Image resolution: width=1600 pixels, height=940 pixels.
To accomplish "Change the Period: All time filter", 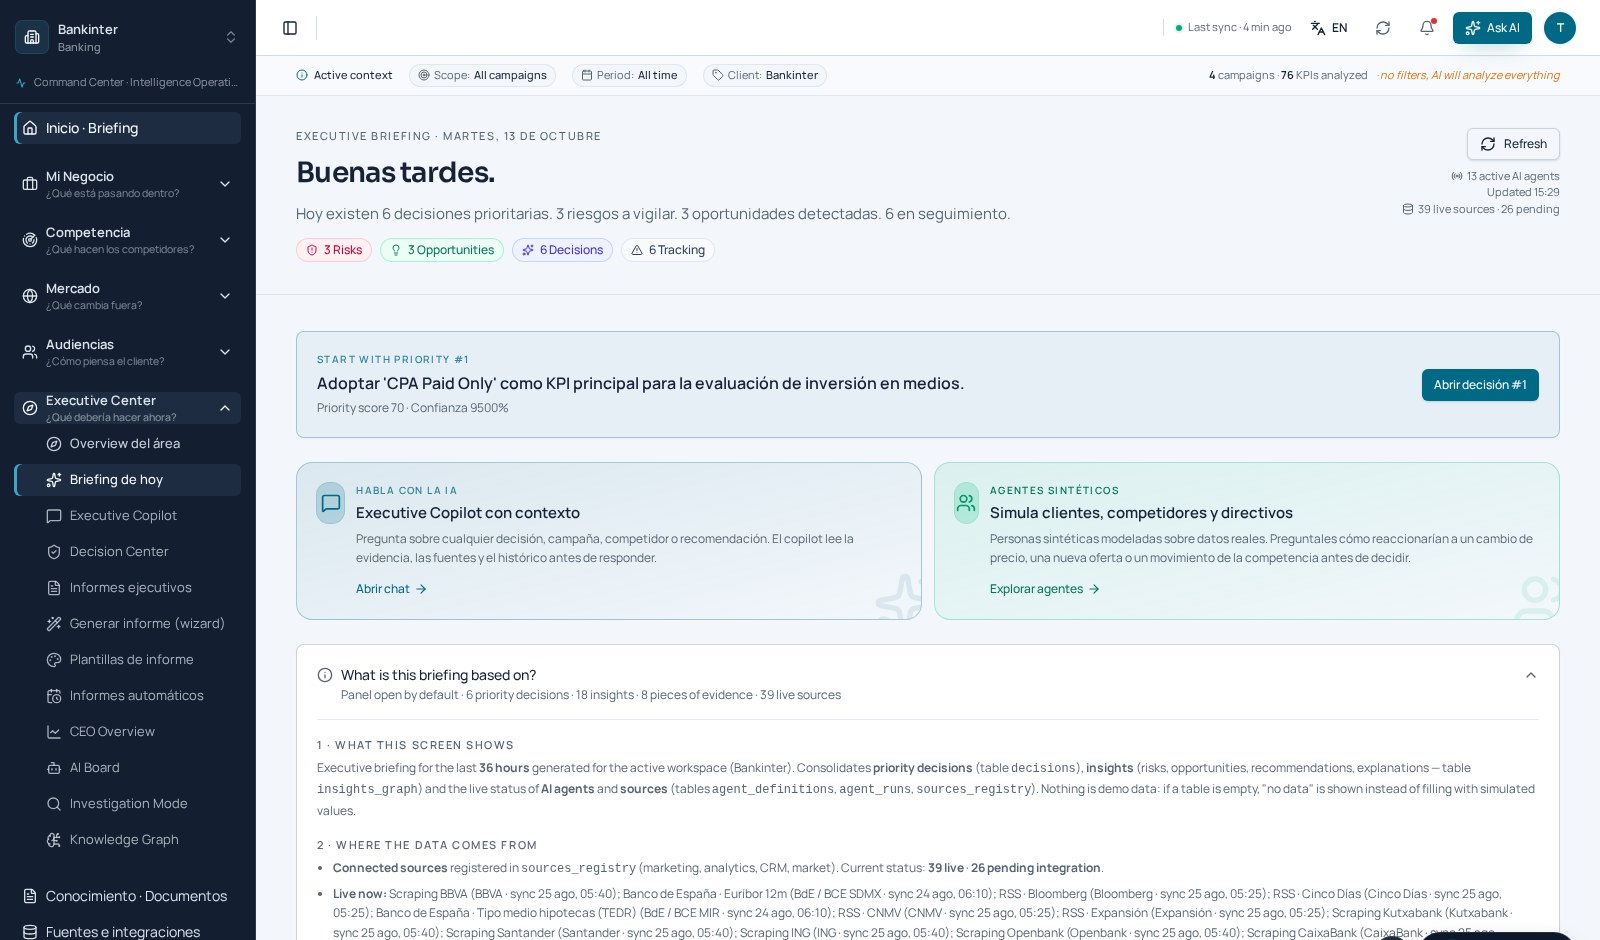I will coord(629,75).
